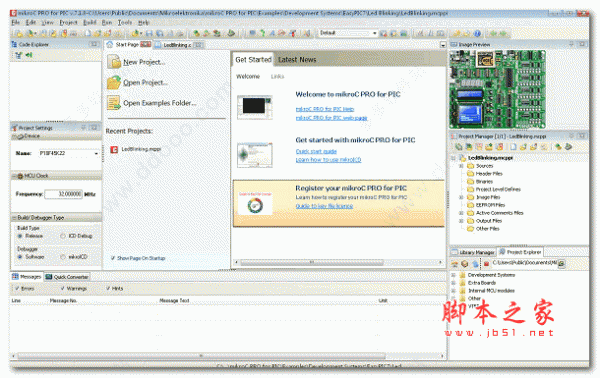Click the save icon in the main toolbar
The height and width of the screenshot is (378, 600).
tap(150, 33)
